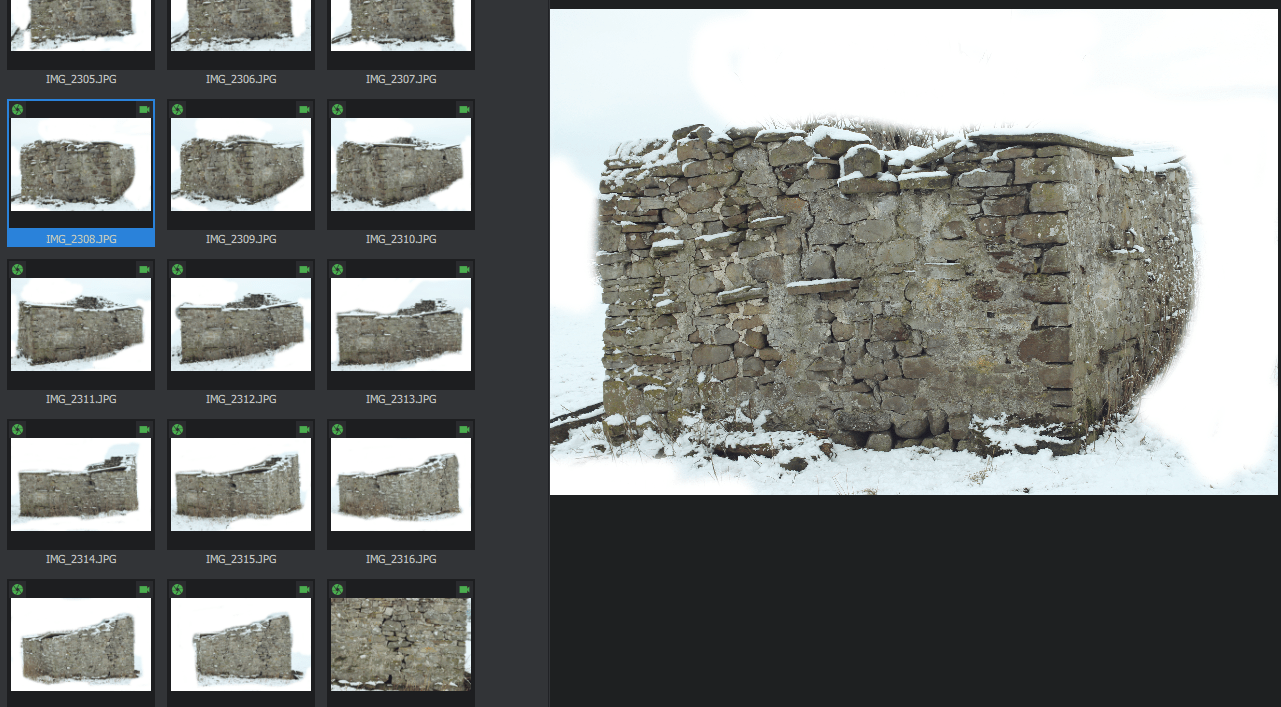Click the camera icon on IMG_2305
This screenshot has width=1281, height=707.
tap(144, 5)
